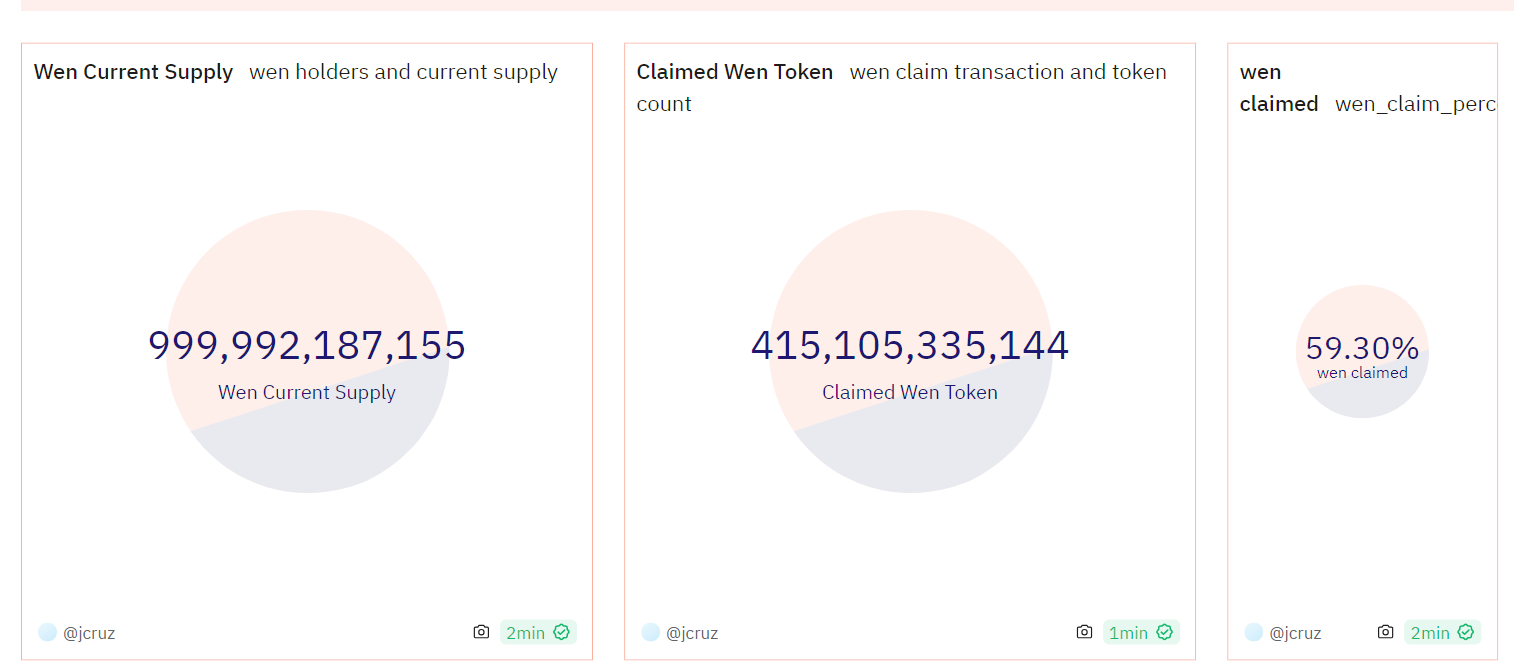This screenshot has height=665, width=1514.
Task: Click the green checkmark icon in Claimed Wen Token card
Action: click(x=1164, y=632)
